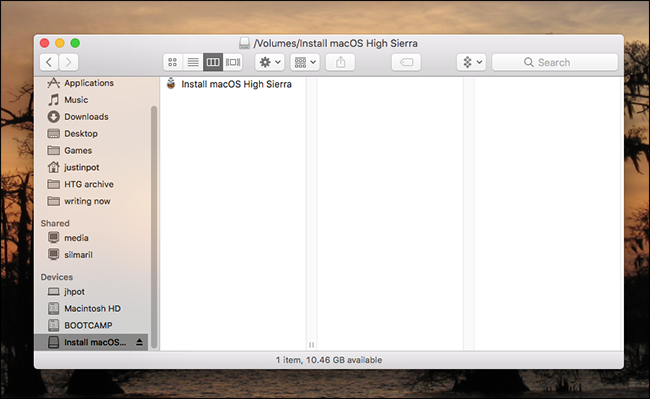650x399 pixels.
Task: Go forward with the right arrow button
Action: coord(68,62)
